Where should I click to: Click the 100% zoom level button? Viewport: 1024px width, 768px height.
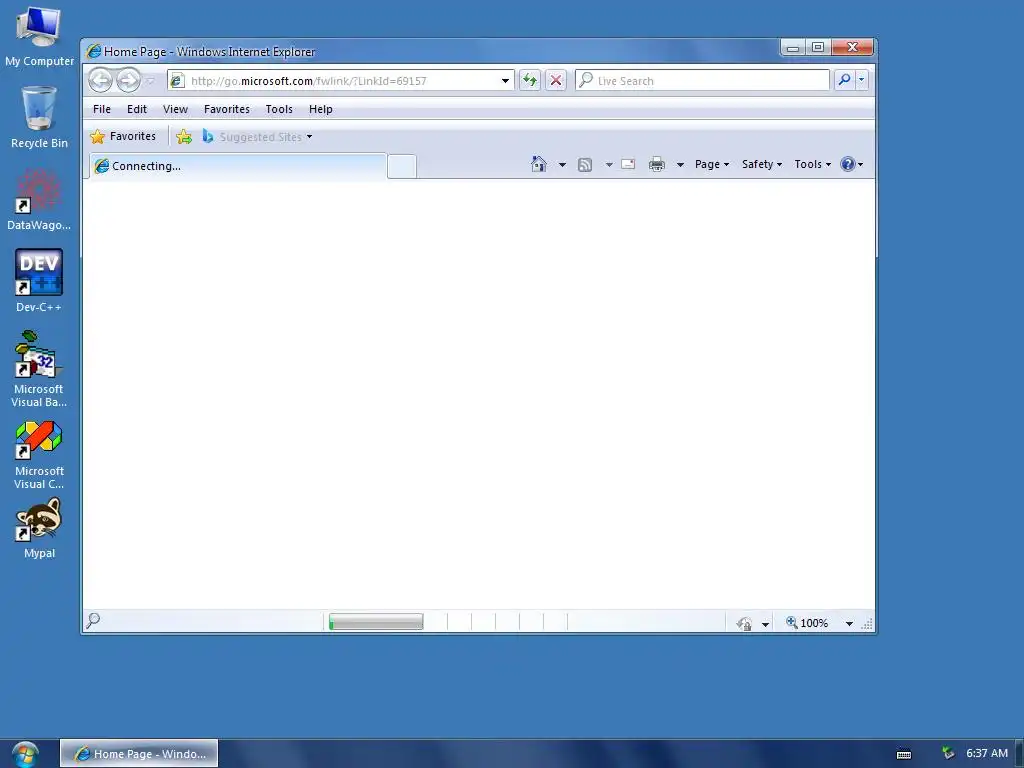pyautogui.click(x=807, y=622)
